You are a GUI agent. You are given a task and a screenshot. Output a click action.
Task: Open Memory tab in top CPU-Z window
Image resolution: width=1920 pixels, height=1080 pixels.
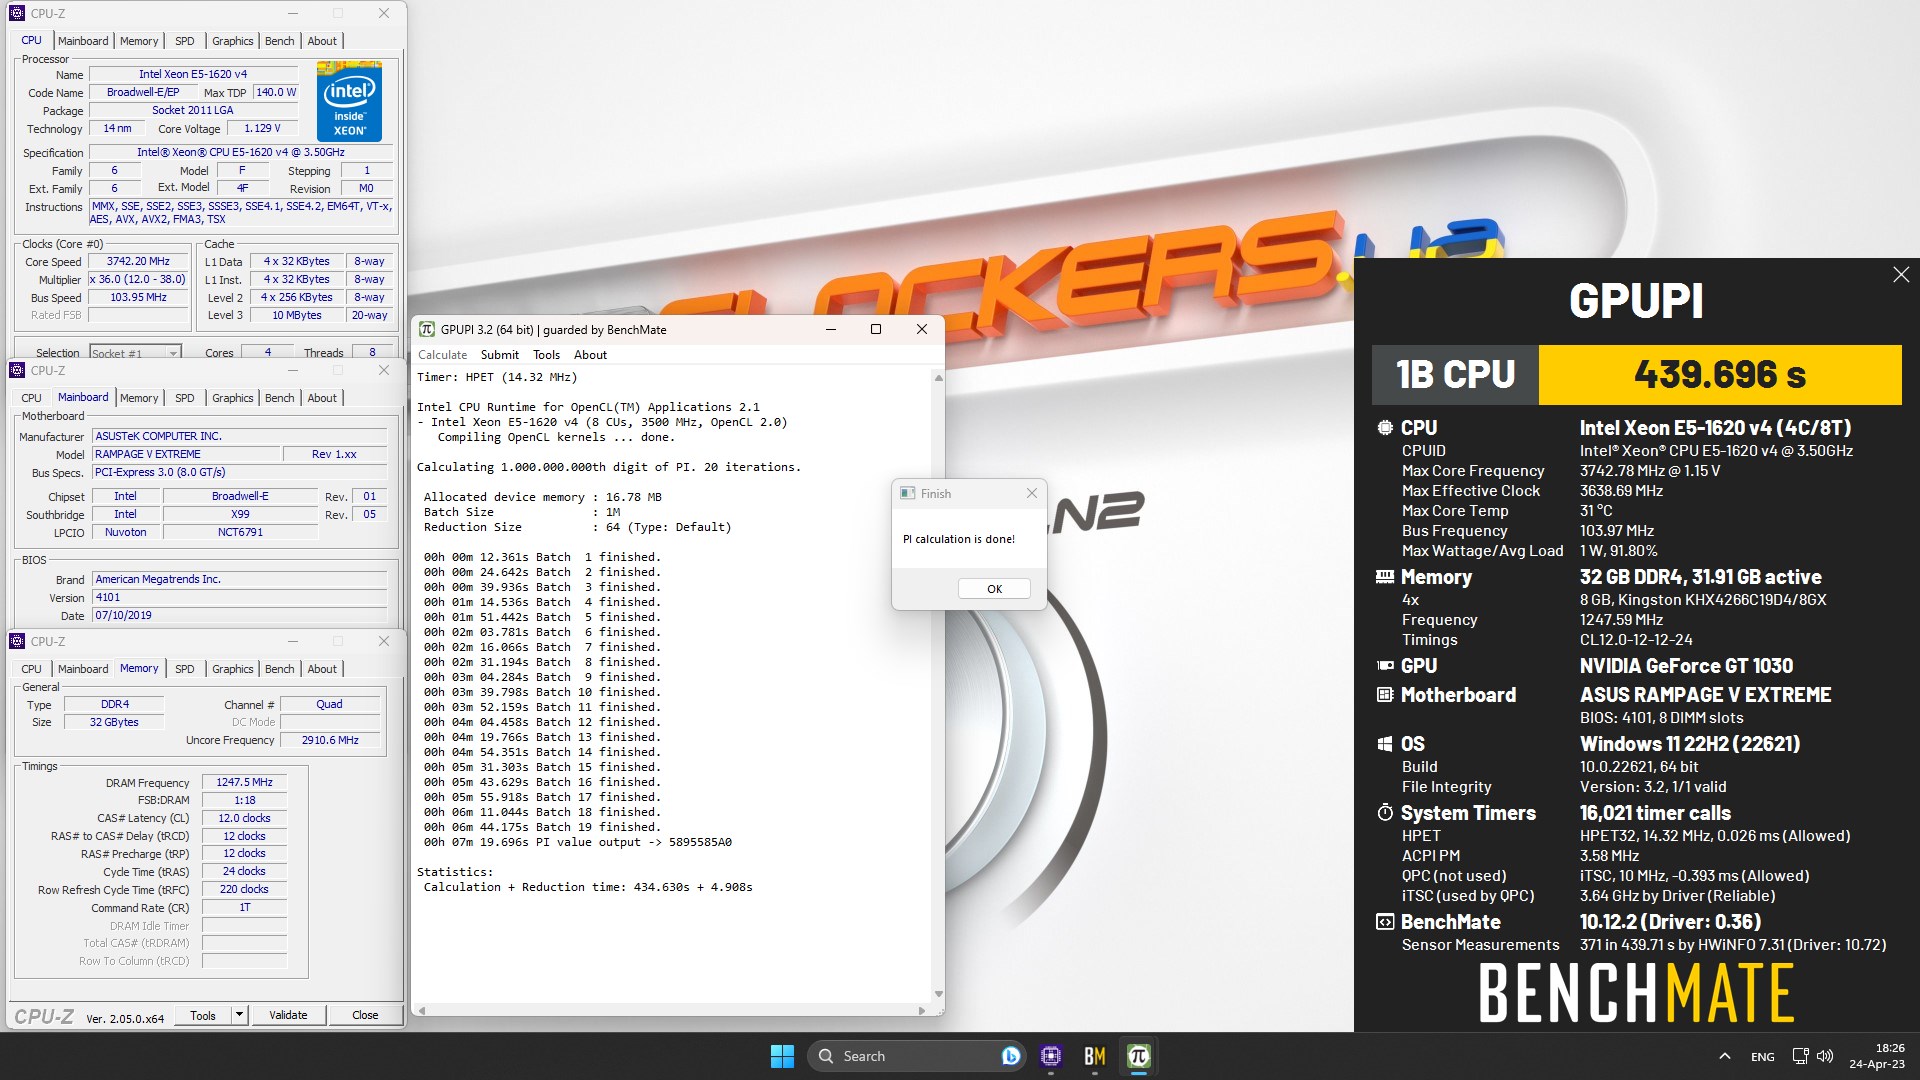(139, 41)
